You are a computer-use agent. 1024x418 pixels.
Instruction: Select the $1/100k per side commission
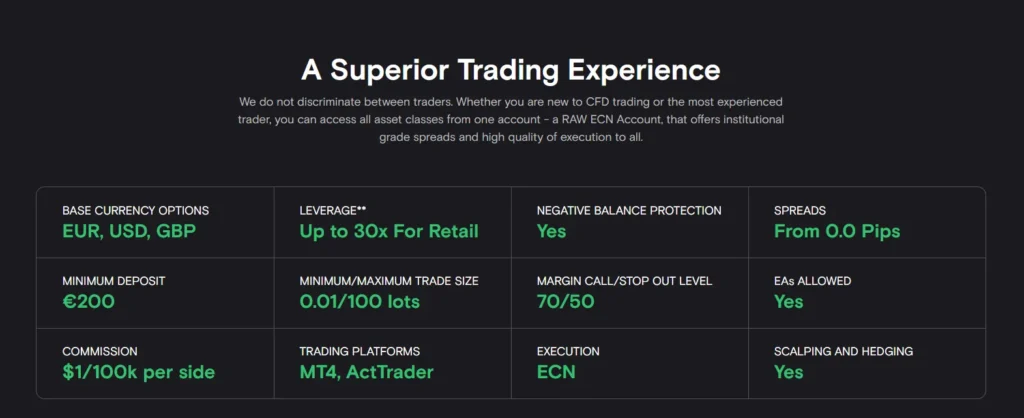point(138,372)
